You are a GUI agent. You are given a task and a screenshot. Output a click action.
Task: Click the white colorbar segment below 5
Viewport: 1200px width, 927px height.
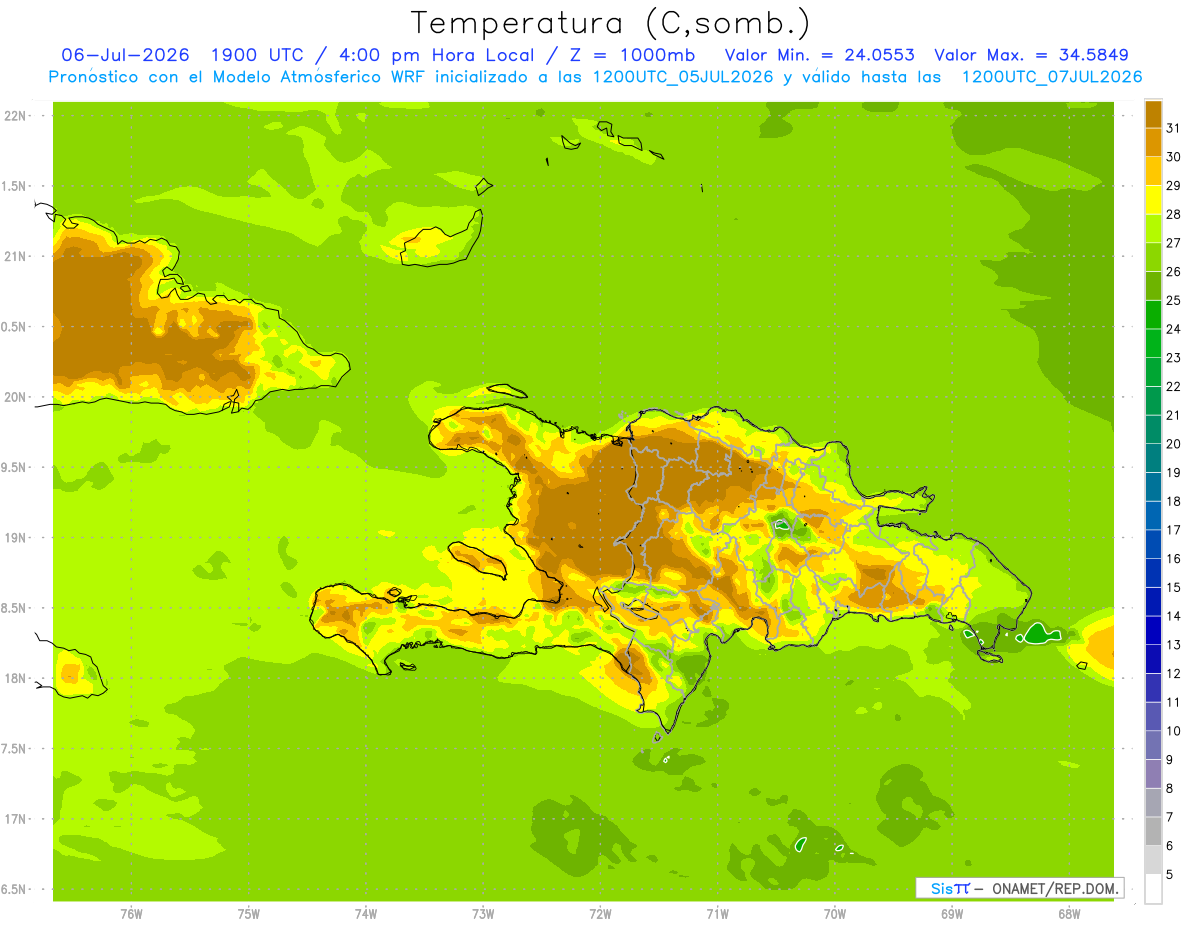[x=1153, y=889]
